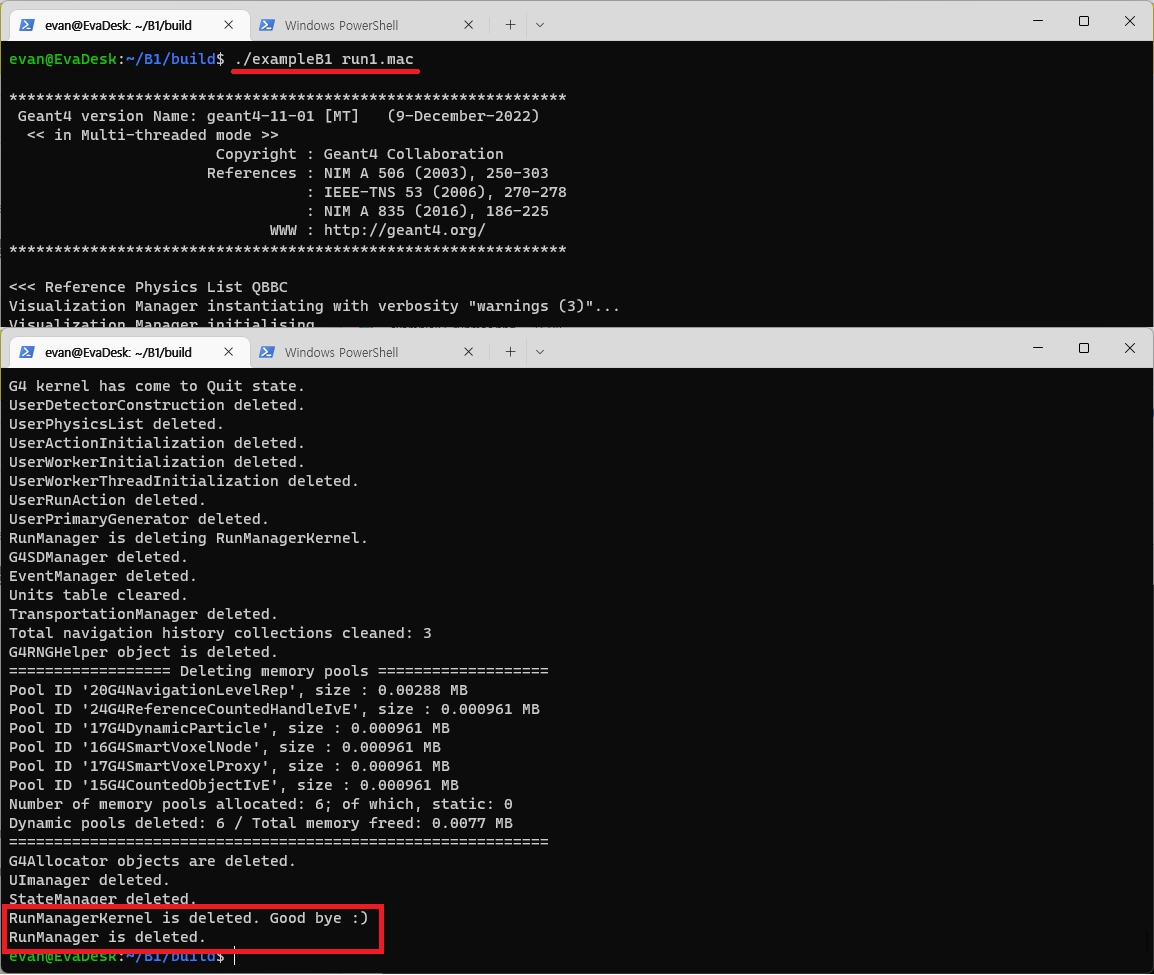Switch to evan@EvaDesk tab in top window
The image size is (1154, 975).
(x=118, y=25)
